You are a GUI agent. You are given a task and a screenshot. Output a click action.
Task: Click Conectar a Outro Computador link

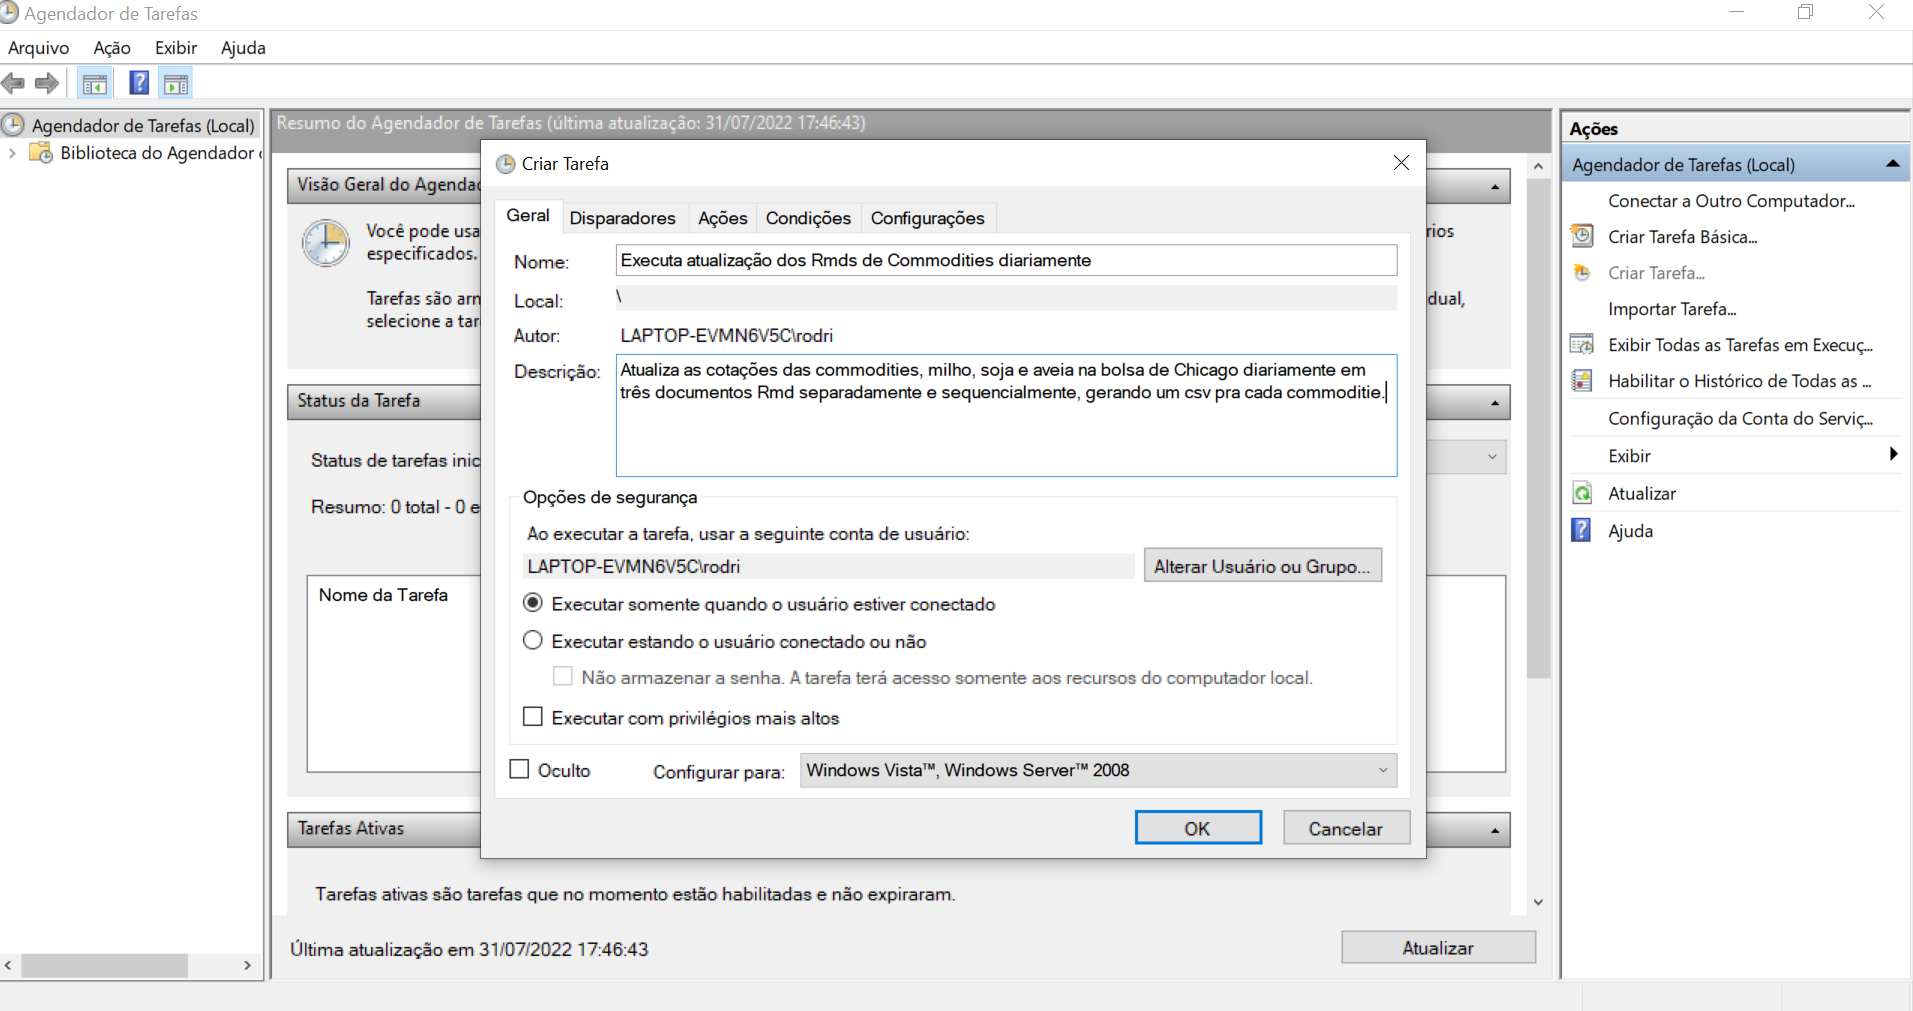[x=1731, y=201]
